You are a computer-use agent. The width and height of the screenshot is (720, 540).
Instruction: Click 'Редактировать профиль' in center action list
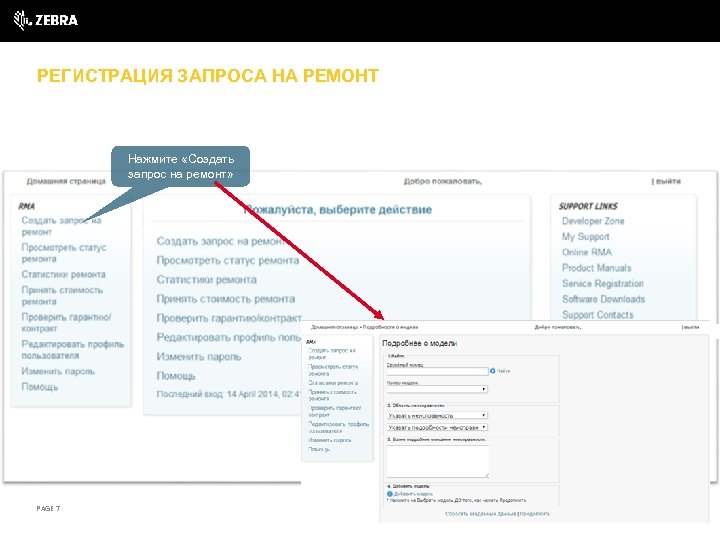coord(228,338)
